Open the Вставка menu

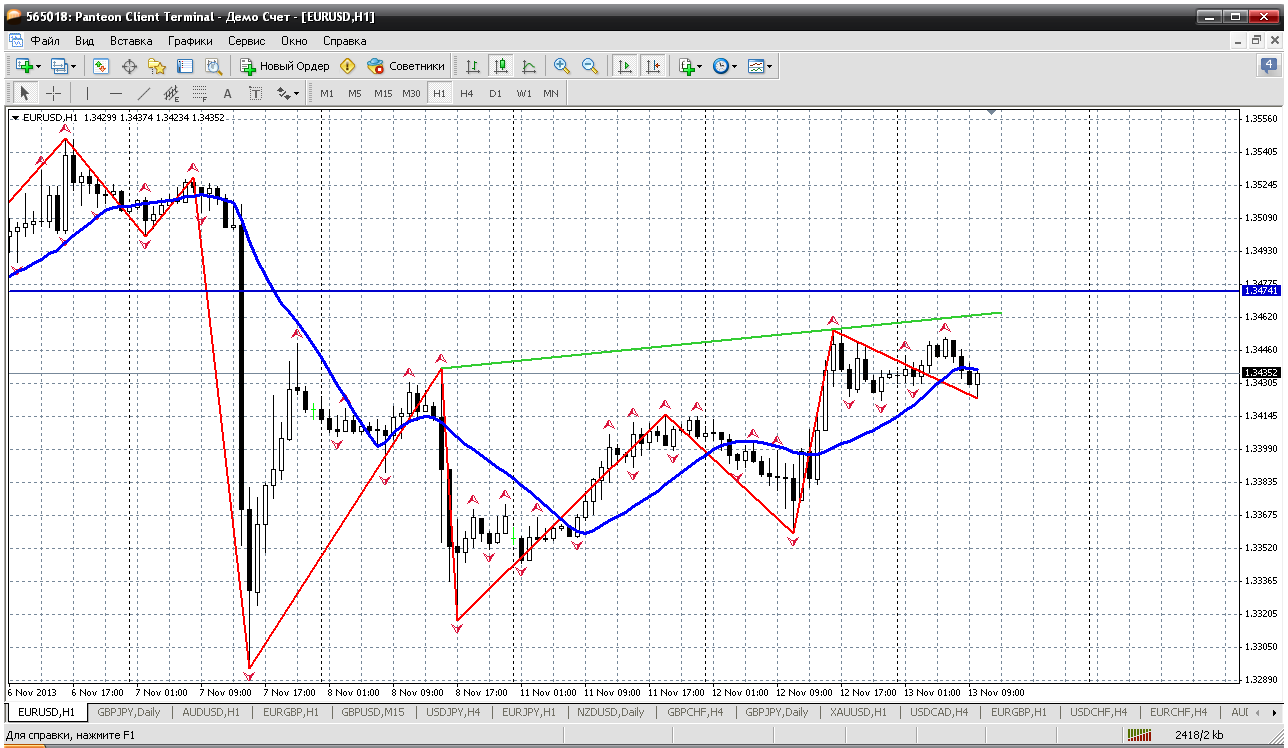click(x=131, y=41)
